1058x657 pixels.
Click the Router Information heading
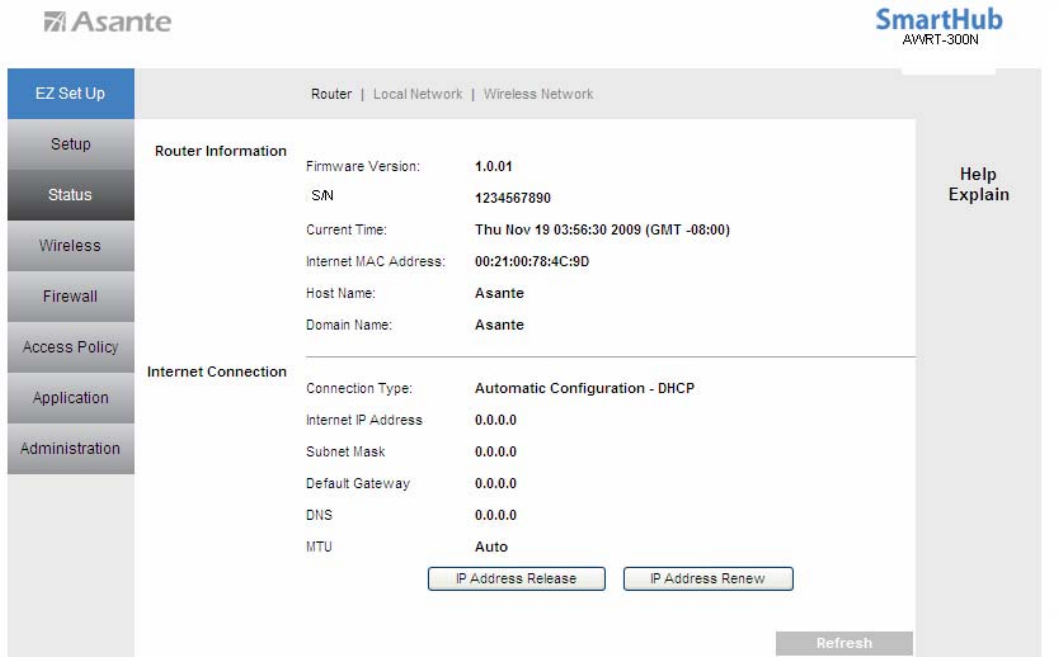tap(221, 150)
